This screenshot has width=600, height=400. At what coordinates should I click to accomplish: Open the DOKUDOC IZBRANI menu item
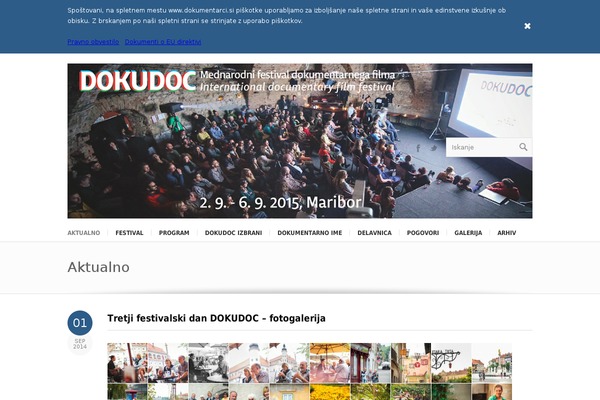point(233,233)
